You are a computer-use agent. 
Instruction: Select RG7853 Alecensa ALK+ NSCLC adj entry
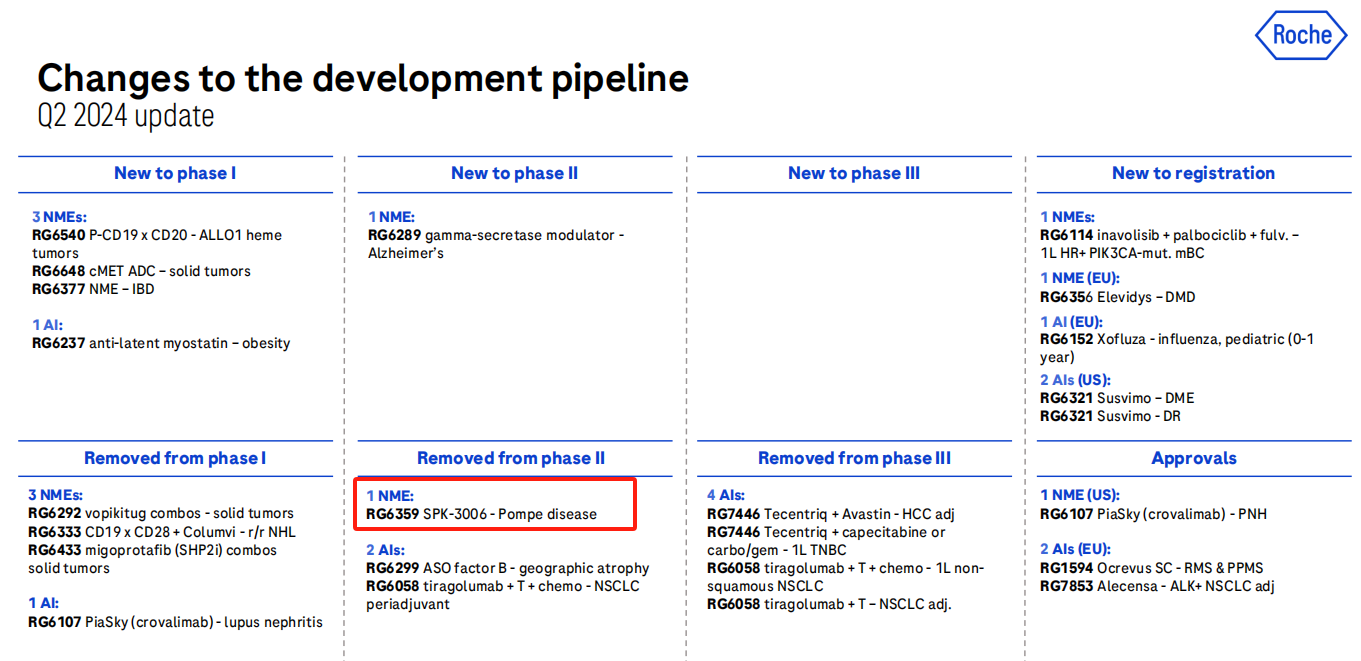tap(1157, 586)
